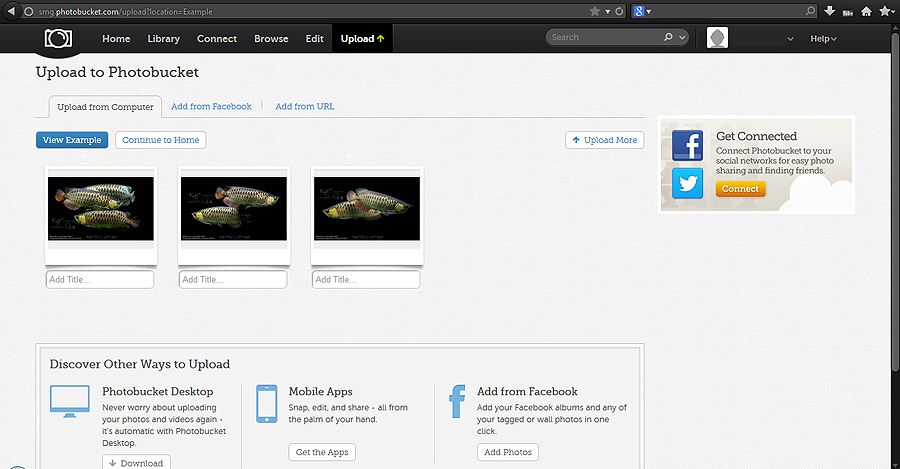Click the 'Upload to Photobucket' page title
This screenshot has height=469, width=900.
117,72
